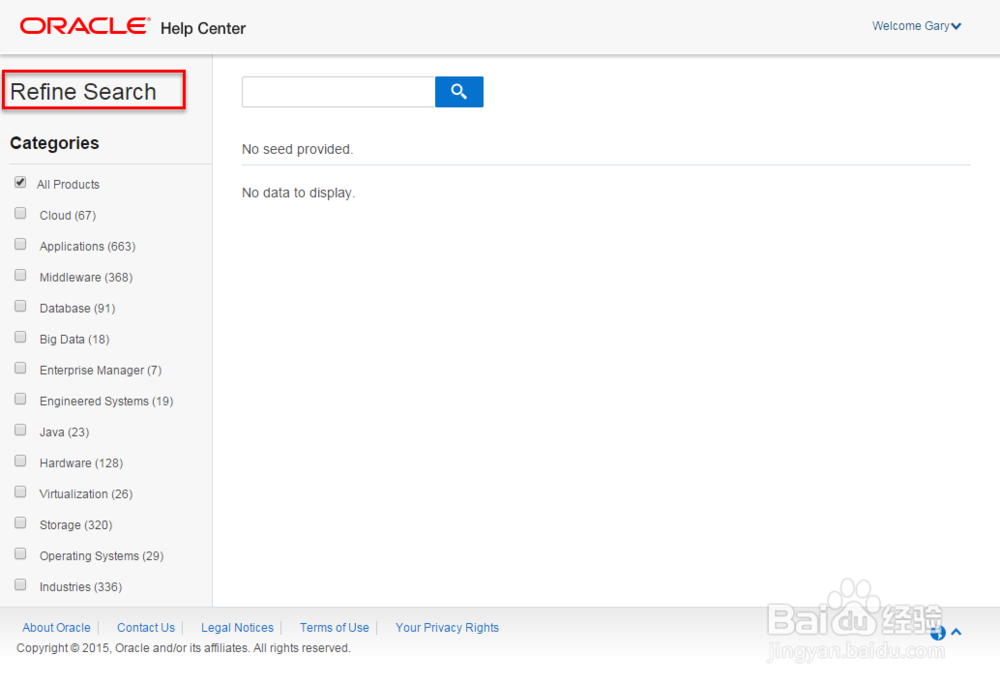Go to Terms of Use page

coord(334,628)
